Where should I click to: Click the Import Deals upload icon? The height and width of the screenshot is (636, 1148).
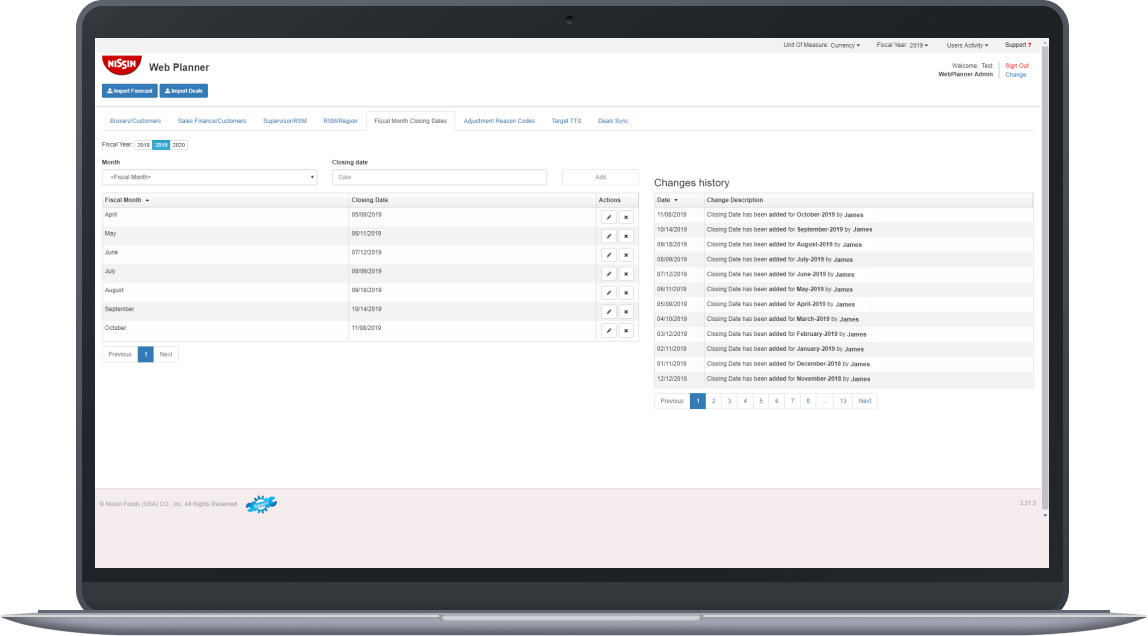point(167,90)
